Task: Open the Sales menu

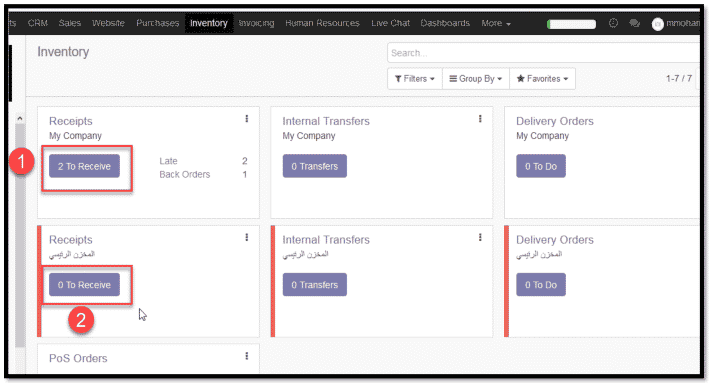Action: 70,23
